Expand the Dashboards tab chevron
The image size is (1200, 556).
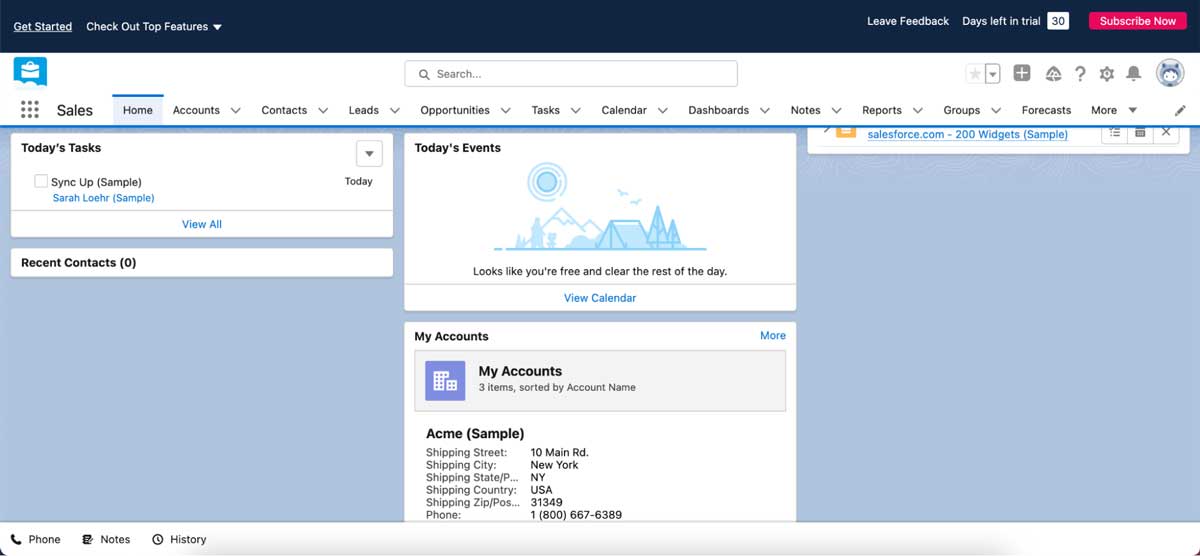click(x=765, y=110)
